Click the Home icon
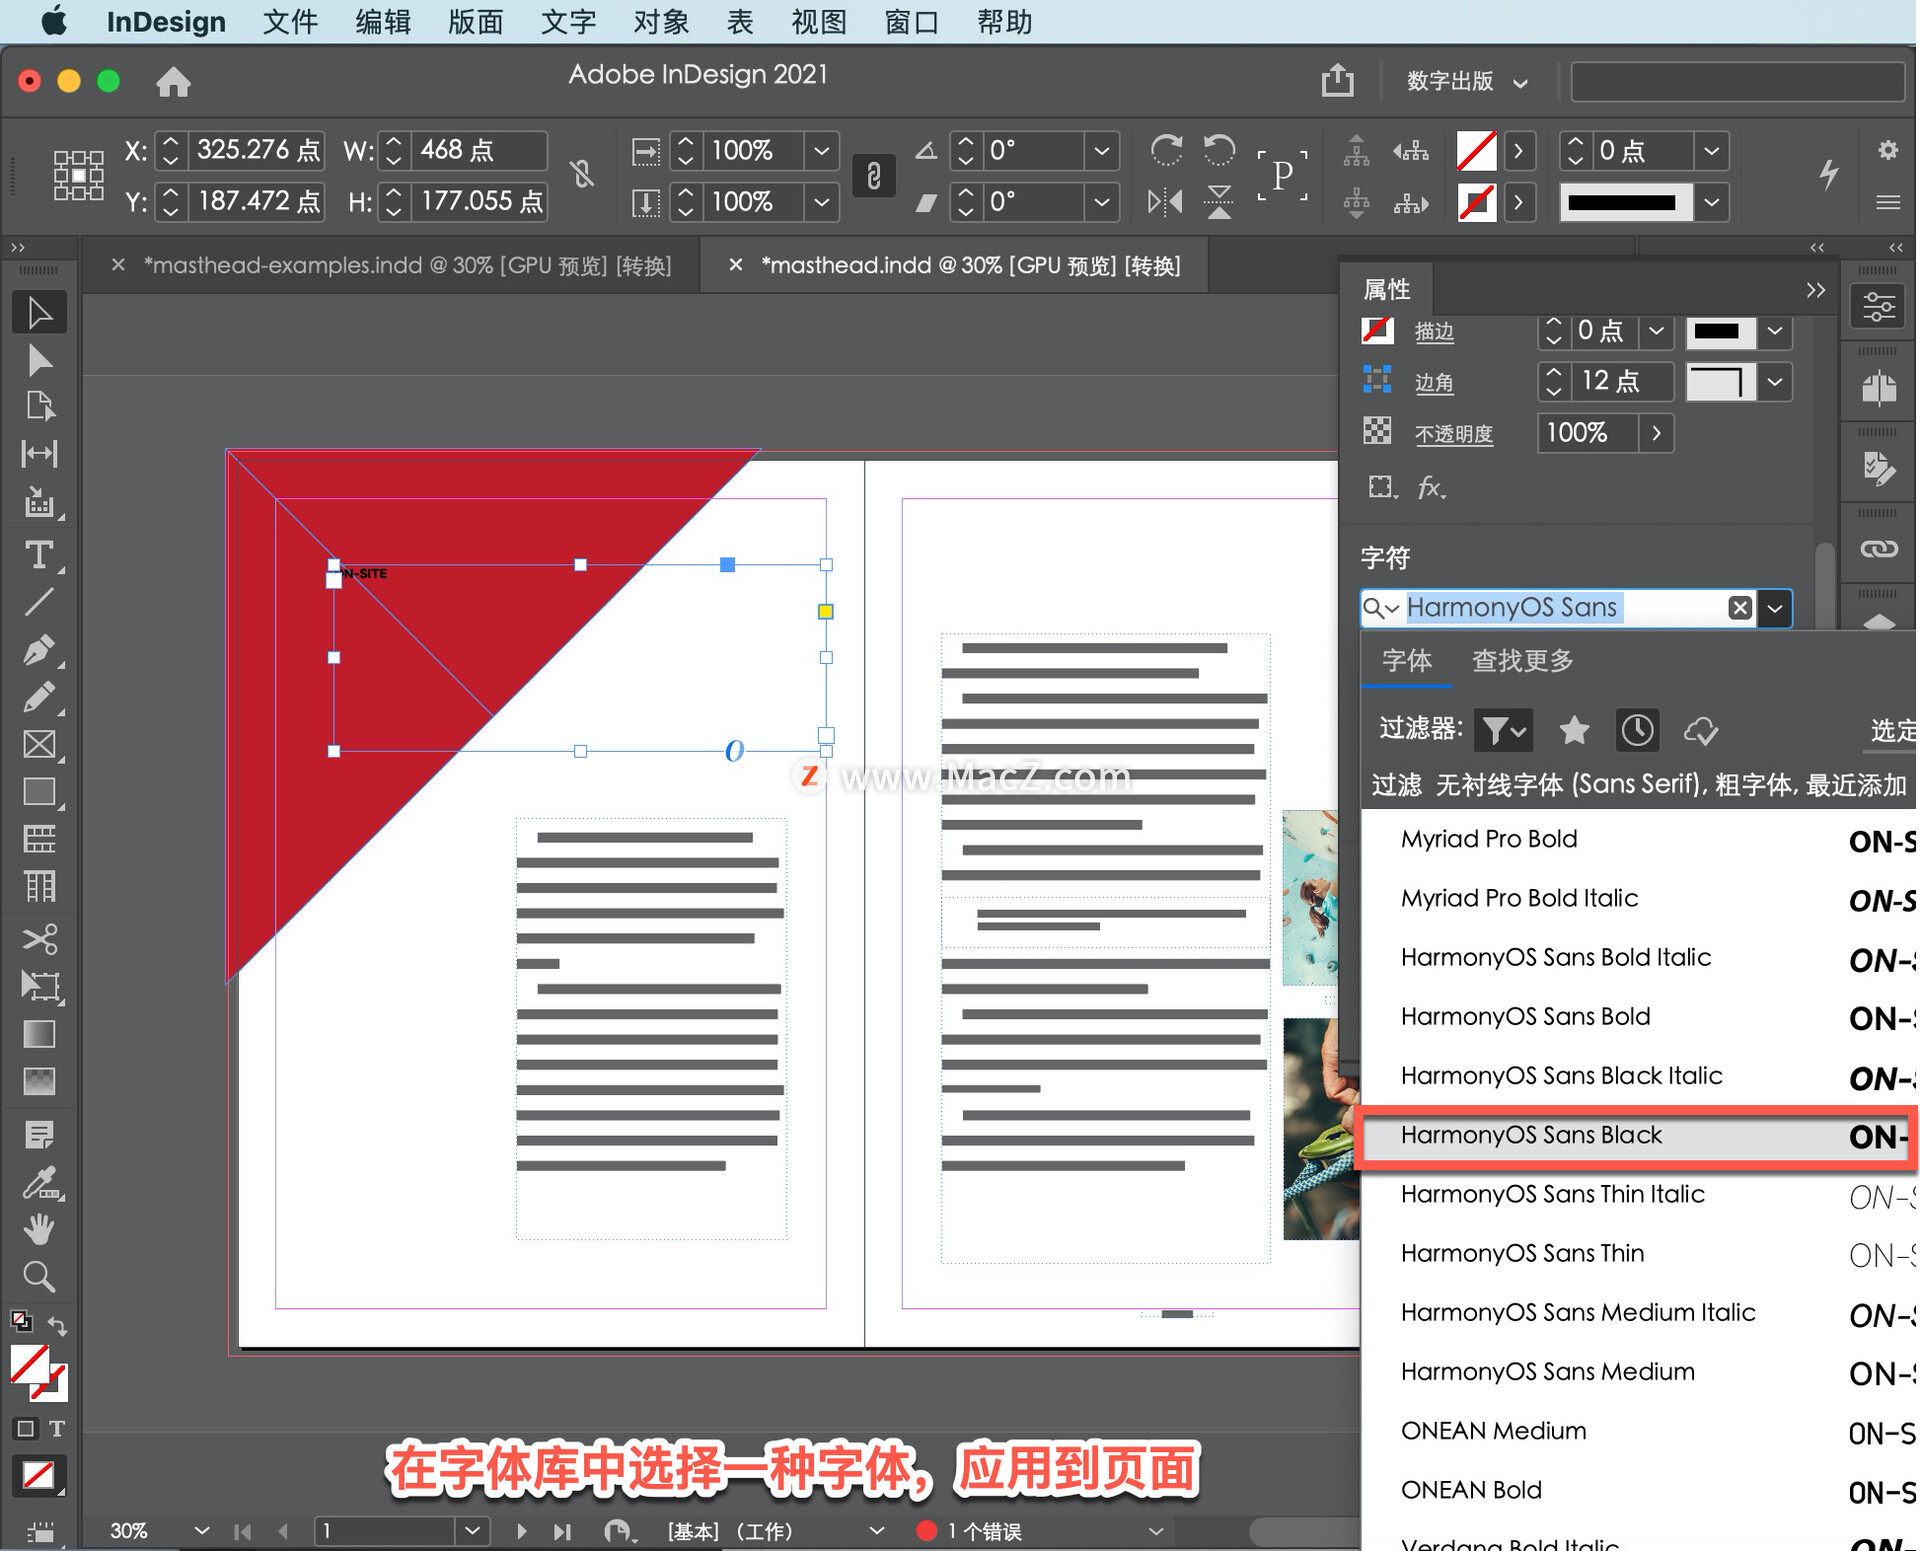This screenshot has width=1920, height=1551. pos(173,81)
